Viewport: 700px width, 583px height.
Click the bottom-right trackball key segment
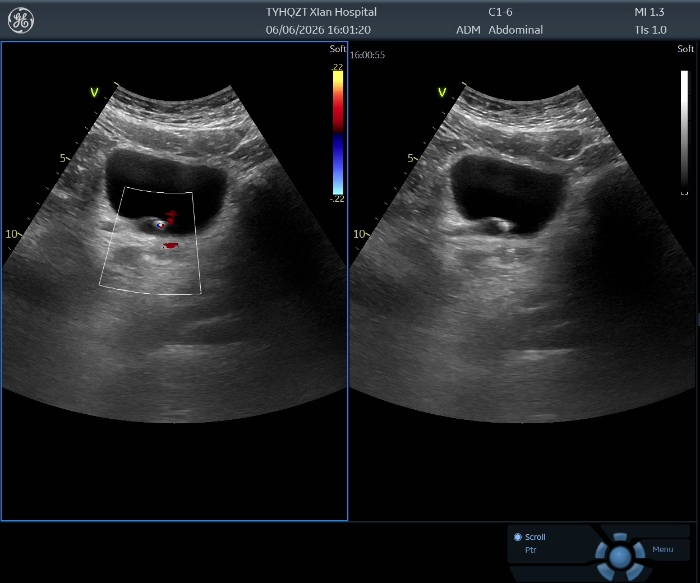[x=634, y=571]
